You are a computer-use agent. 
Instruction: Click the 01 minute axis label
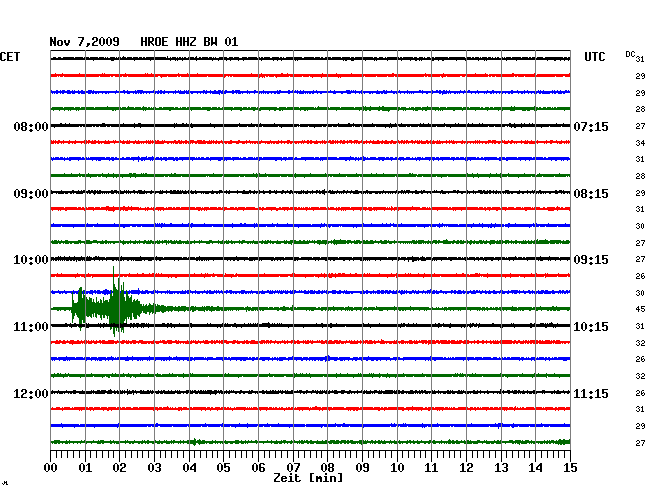click(x=85, y=467)
